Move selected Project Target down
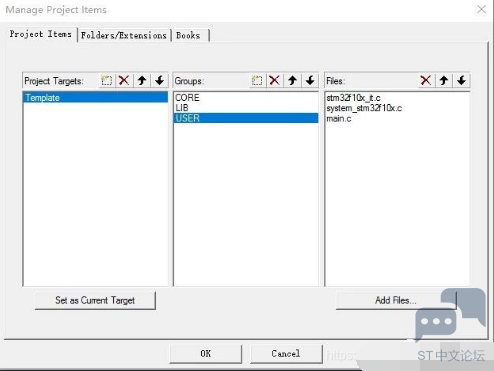Viewport: 494px width, 371px height. pyautogui.click(x=160, y=81)
